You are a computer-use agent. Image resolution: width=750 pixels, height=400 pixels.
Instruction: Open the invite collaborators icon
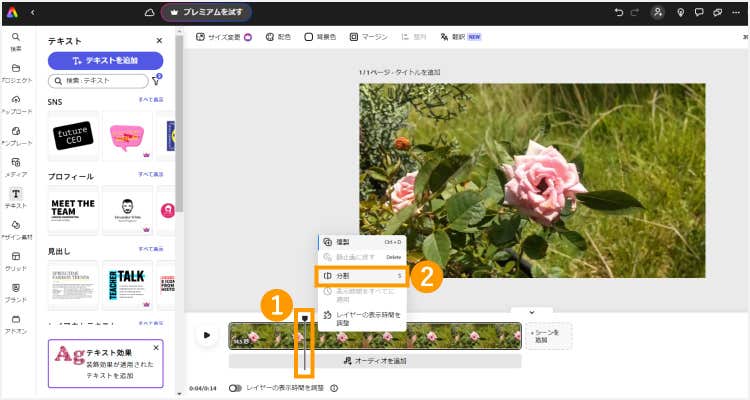pyautogui.click(x=658, y=12)
